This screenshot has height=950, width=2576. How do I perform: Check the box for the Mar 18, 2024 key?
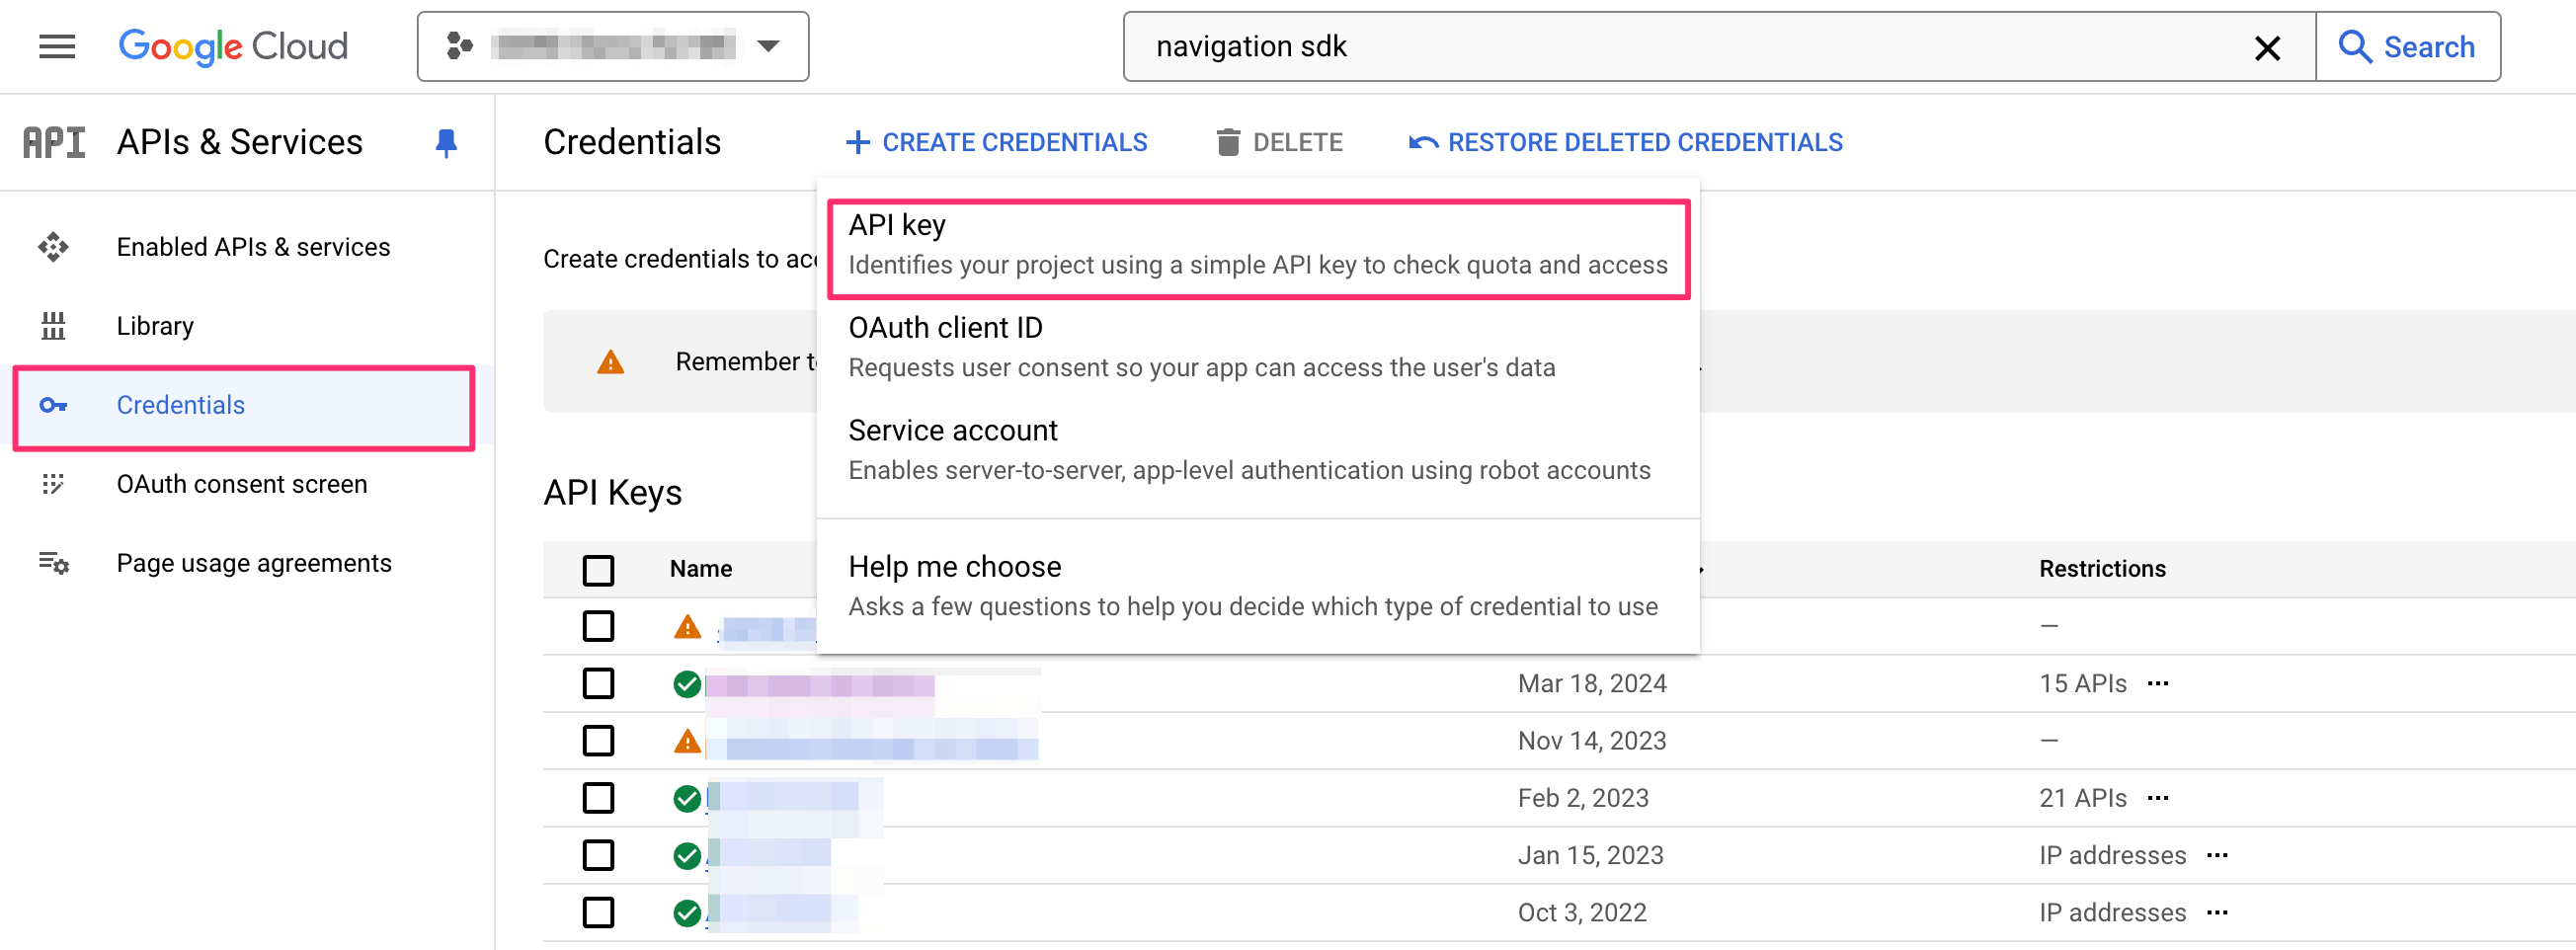click(x=598, y=683)
